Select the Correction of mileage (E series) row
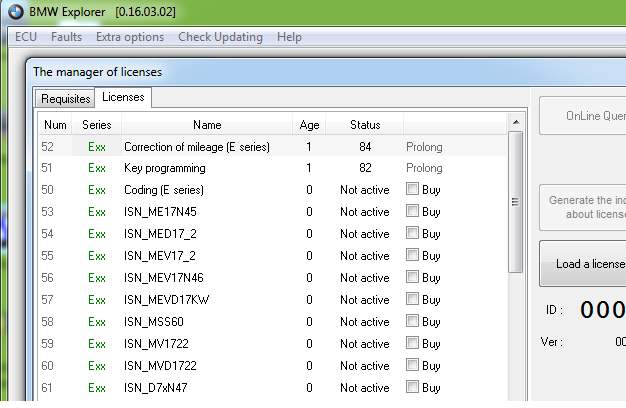The image size is (626, 408). pyautogui.click(x=273, y=147)
